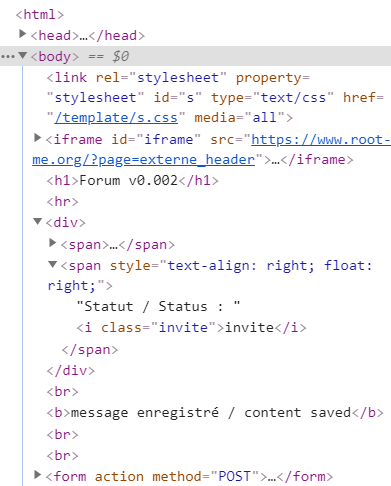Image resolution: width=391 pixels, height=486 pixels.
Task: Expand the iframe element triangle
Action: click(38, 138)
